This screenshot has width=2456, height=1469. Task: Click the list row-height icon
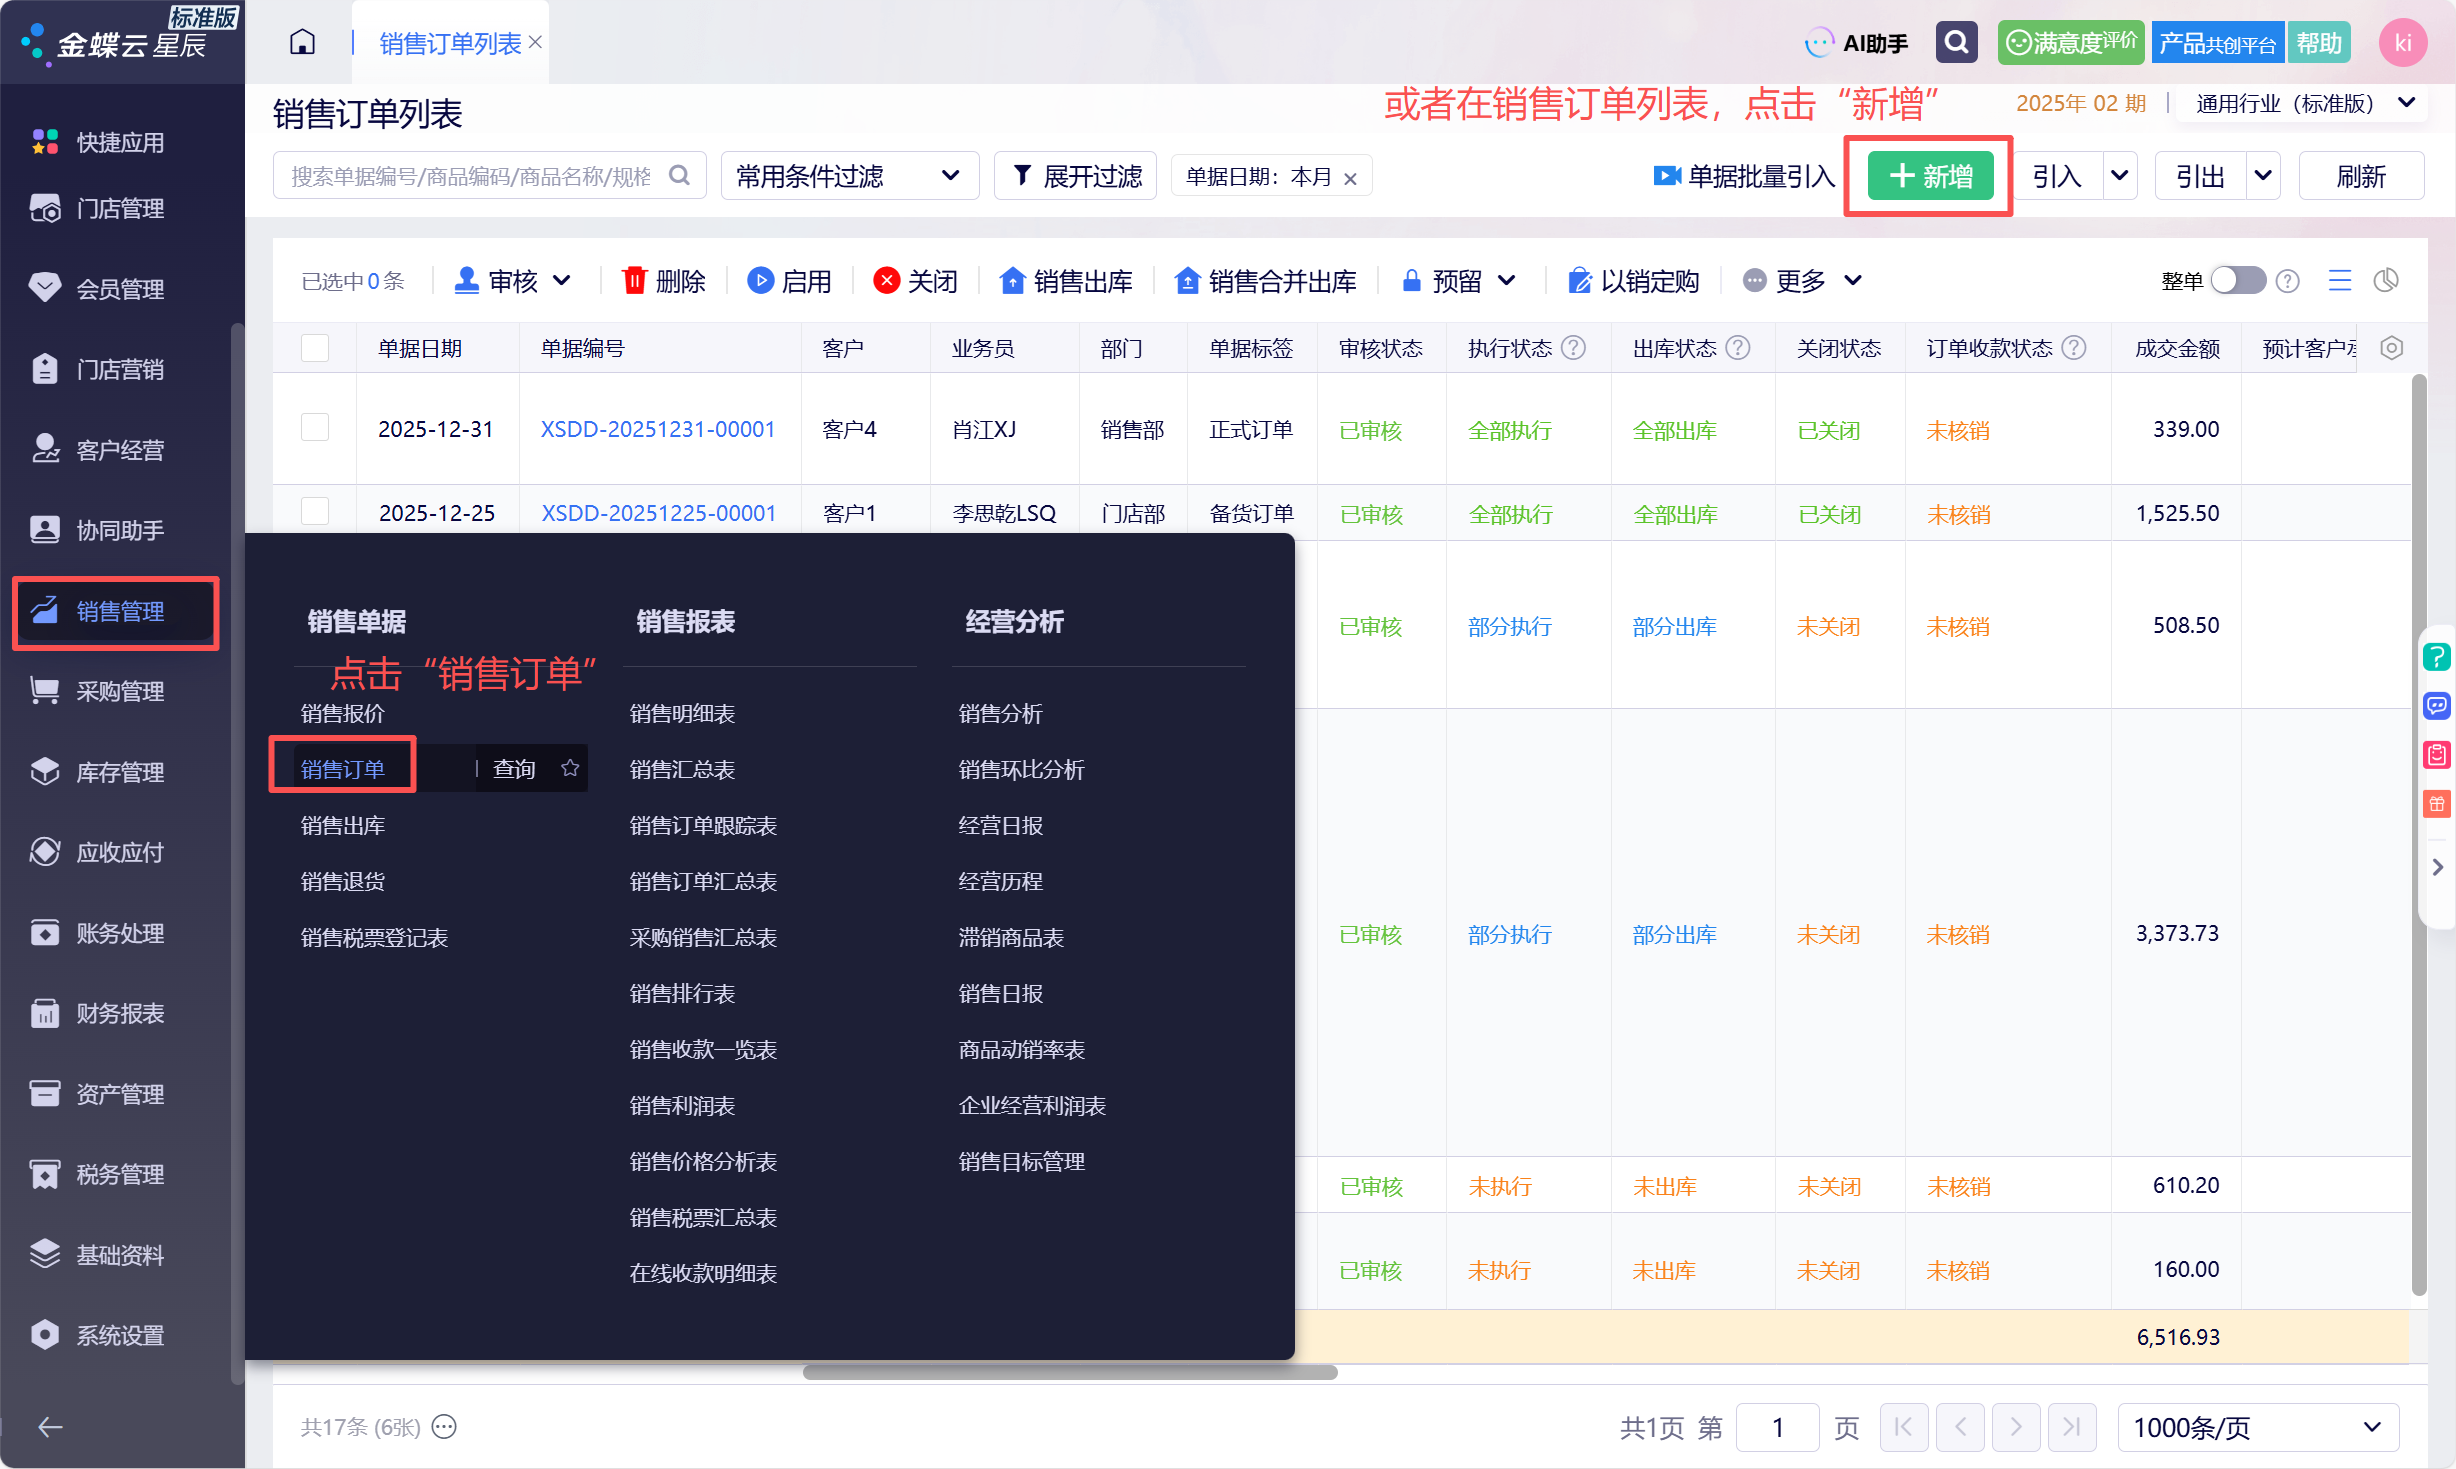click(x=2339, y=281)
